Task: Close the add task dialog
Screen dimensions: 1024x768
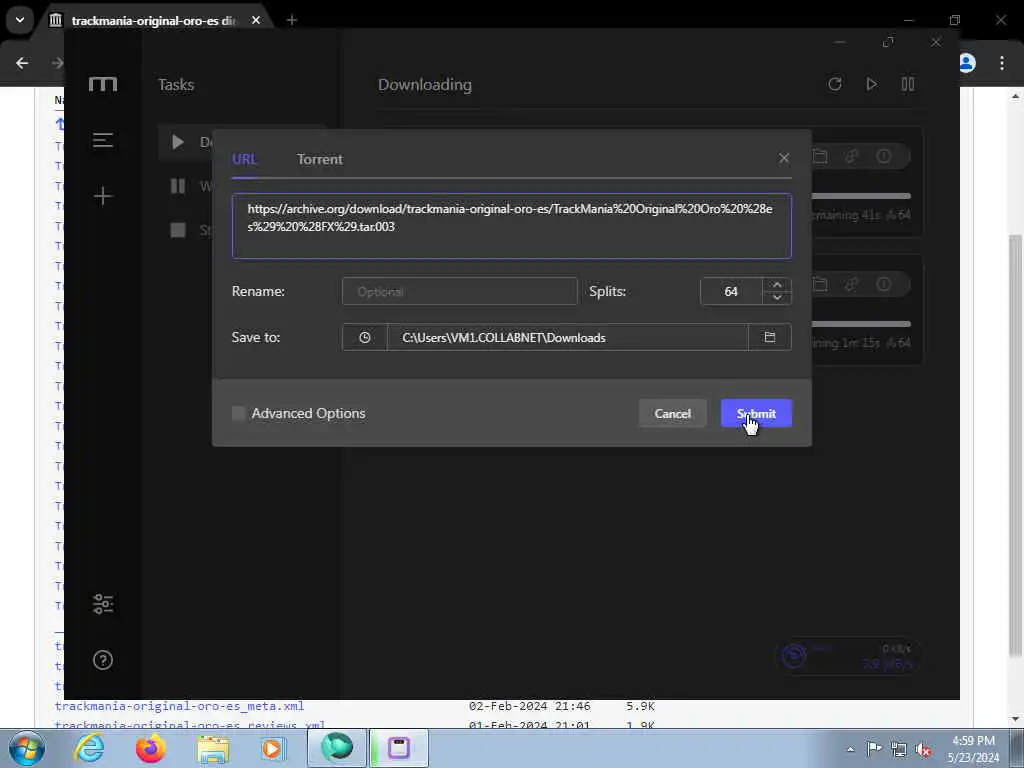Action: (784, 159)
